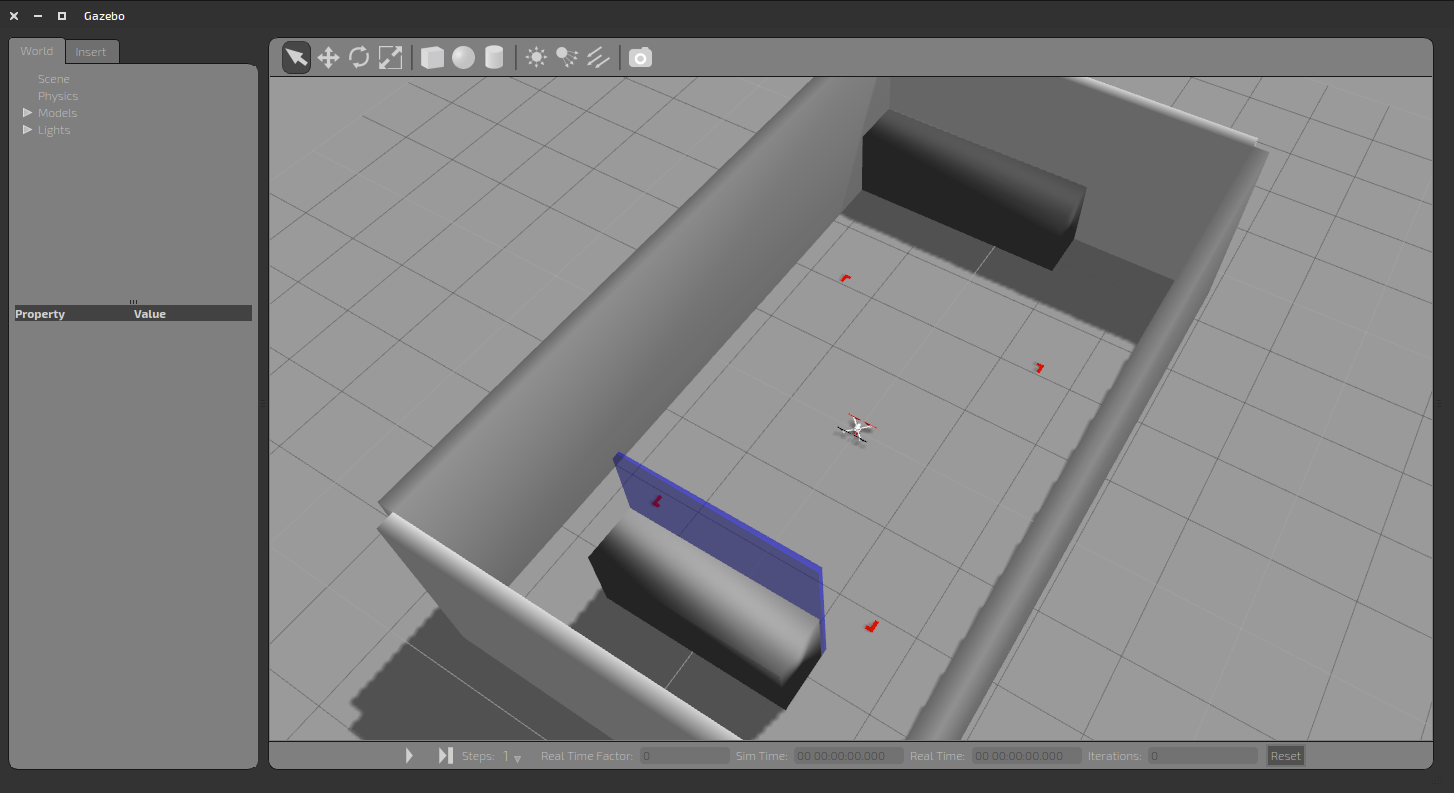This screenshot has width=1454, height=793.
Task: Enable the scale mode tool
Action: point(390,58)
